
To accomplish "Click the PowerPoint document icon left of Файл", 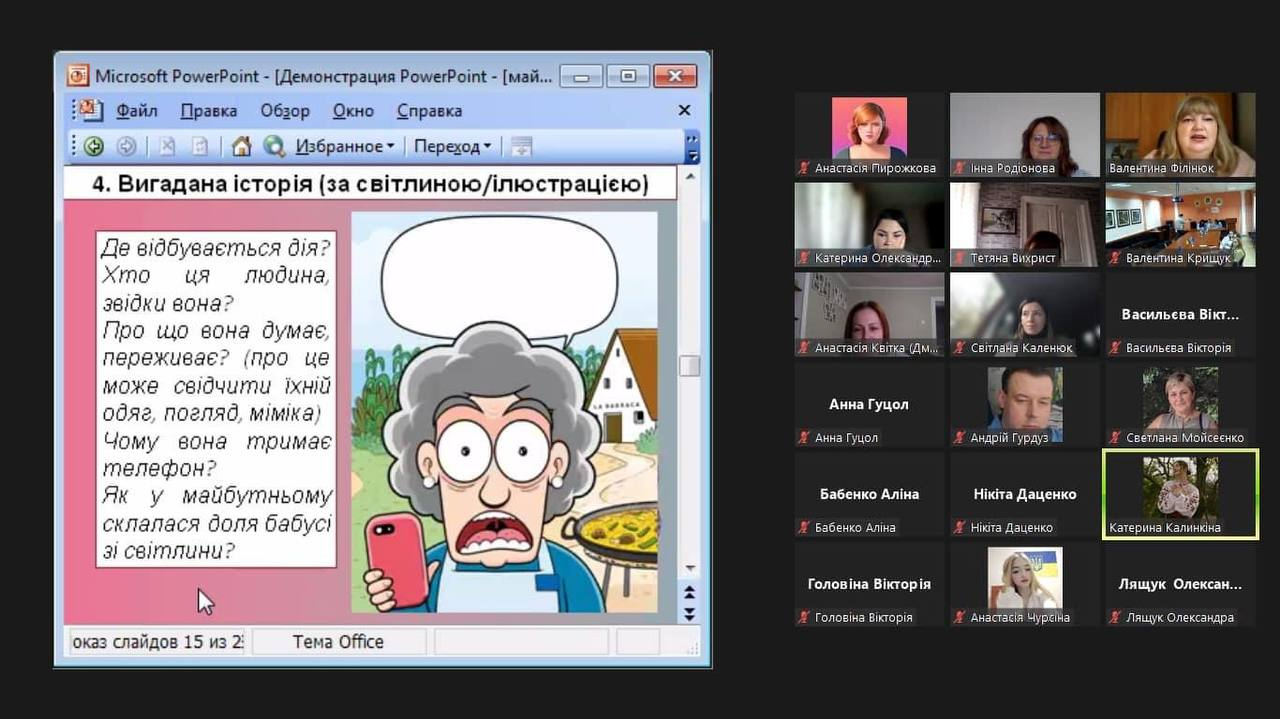I will click(90, 110).
